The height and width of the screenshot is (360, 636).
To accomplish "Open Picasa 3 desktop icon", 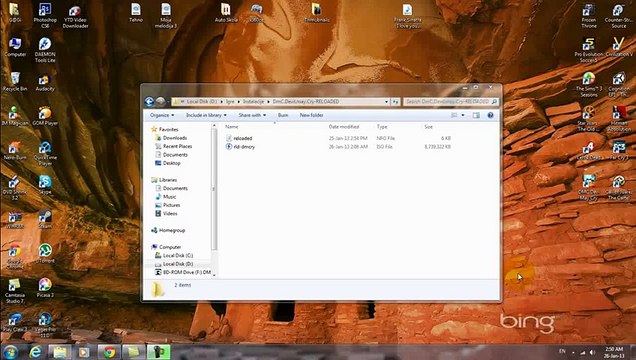I will tap(45, 287).
